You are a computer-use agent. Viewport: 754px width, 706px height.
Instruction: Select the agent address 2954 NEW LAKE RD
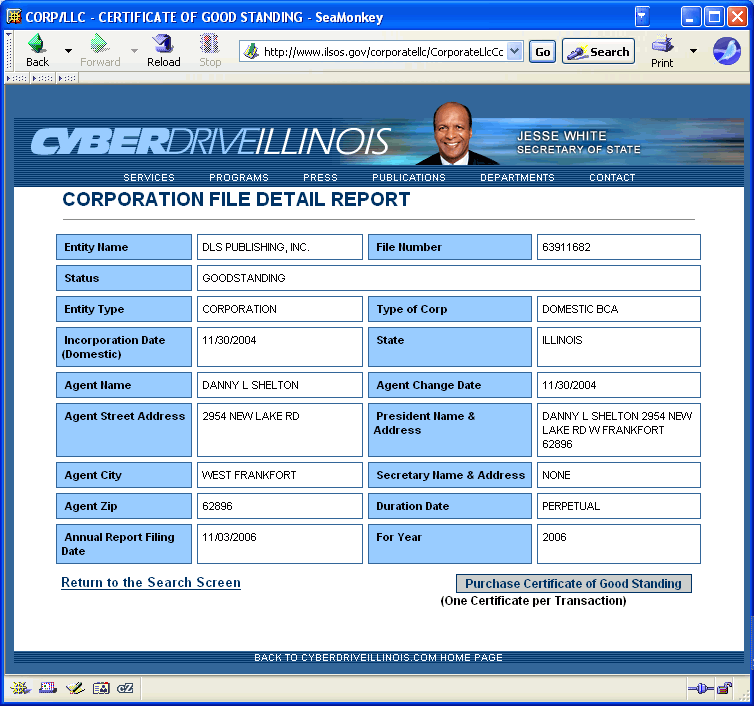[251, 416]
